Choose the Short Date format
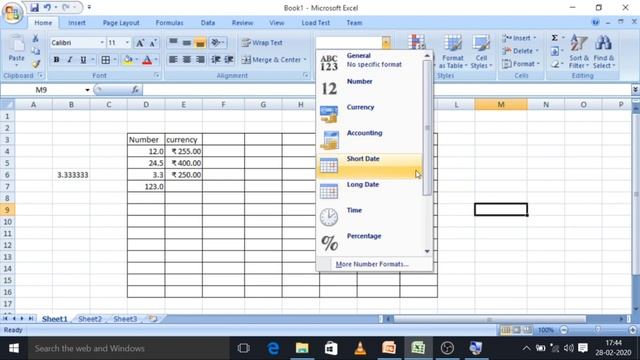Image resolution: width=640 pixels, height=360 pixels. click(369, 166)
